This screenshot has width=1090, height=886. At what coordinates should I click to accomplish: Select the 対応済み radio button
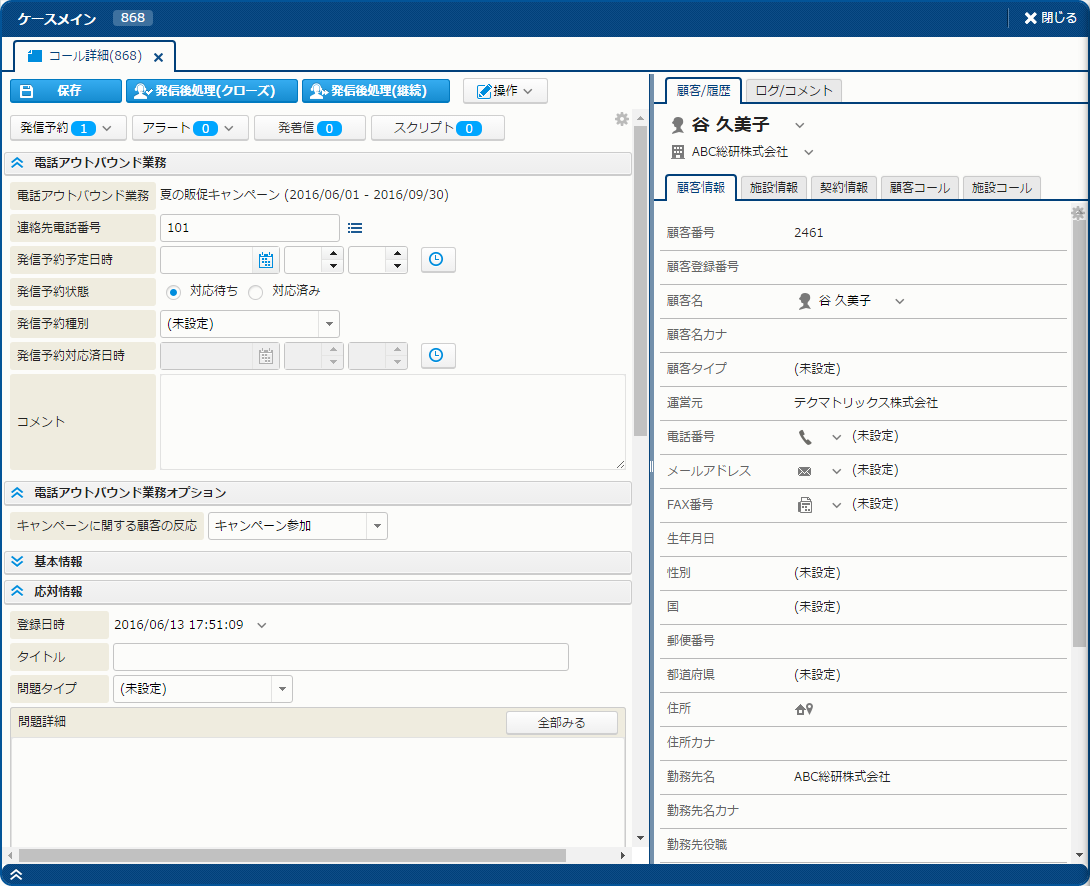tap(256, 292)
